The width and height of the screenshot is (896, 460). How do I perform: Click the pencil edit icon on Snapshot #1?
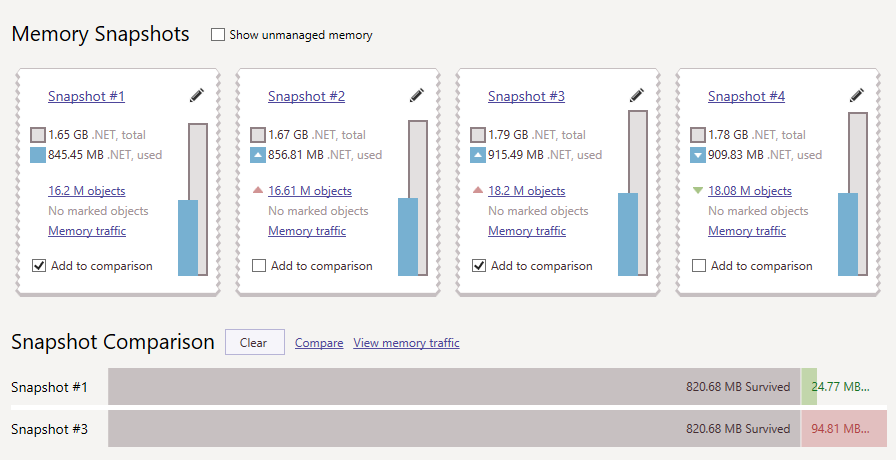197,96
